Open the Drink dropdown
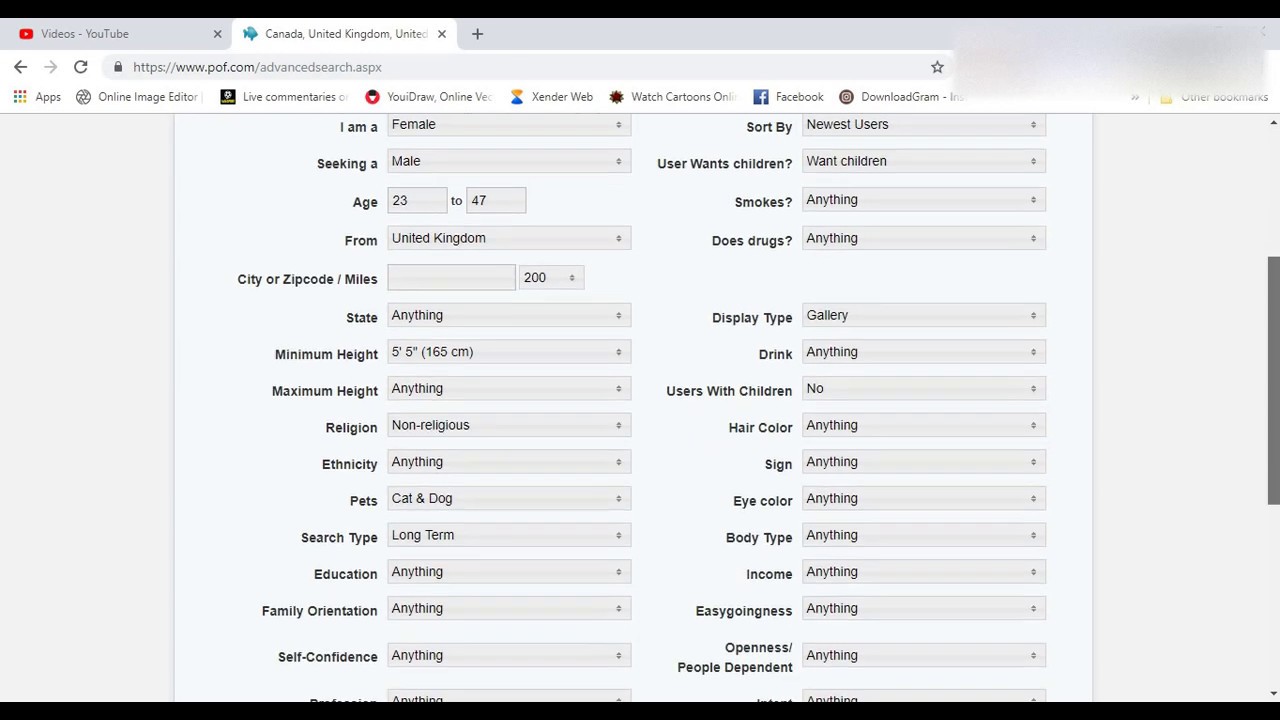This screenshot has width=1280, height=720. pyautogui.click(x=924, y=352)
